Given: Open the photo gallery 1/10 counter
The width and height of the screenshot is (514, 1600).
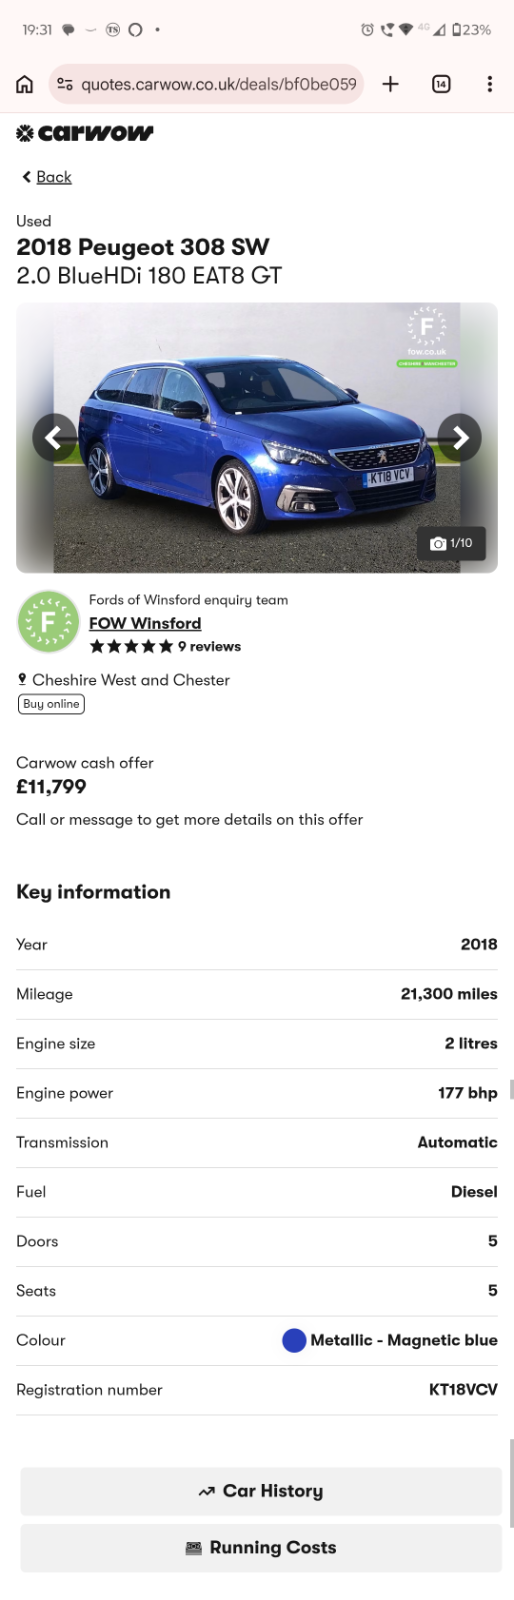Looking at the screenshot, I should pyautogui.click(x=451, y=543).
